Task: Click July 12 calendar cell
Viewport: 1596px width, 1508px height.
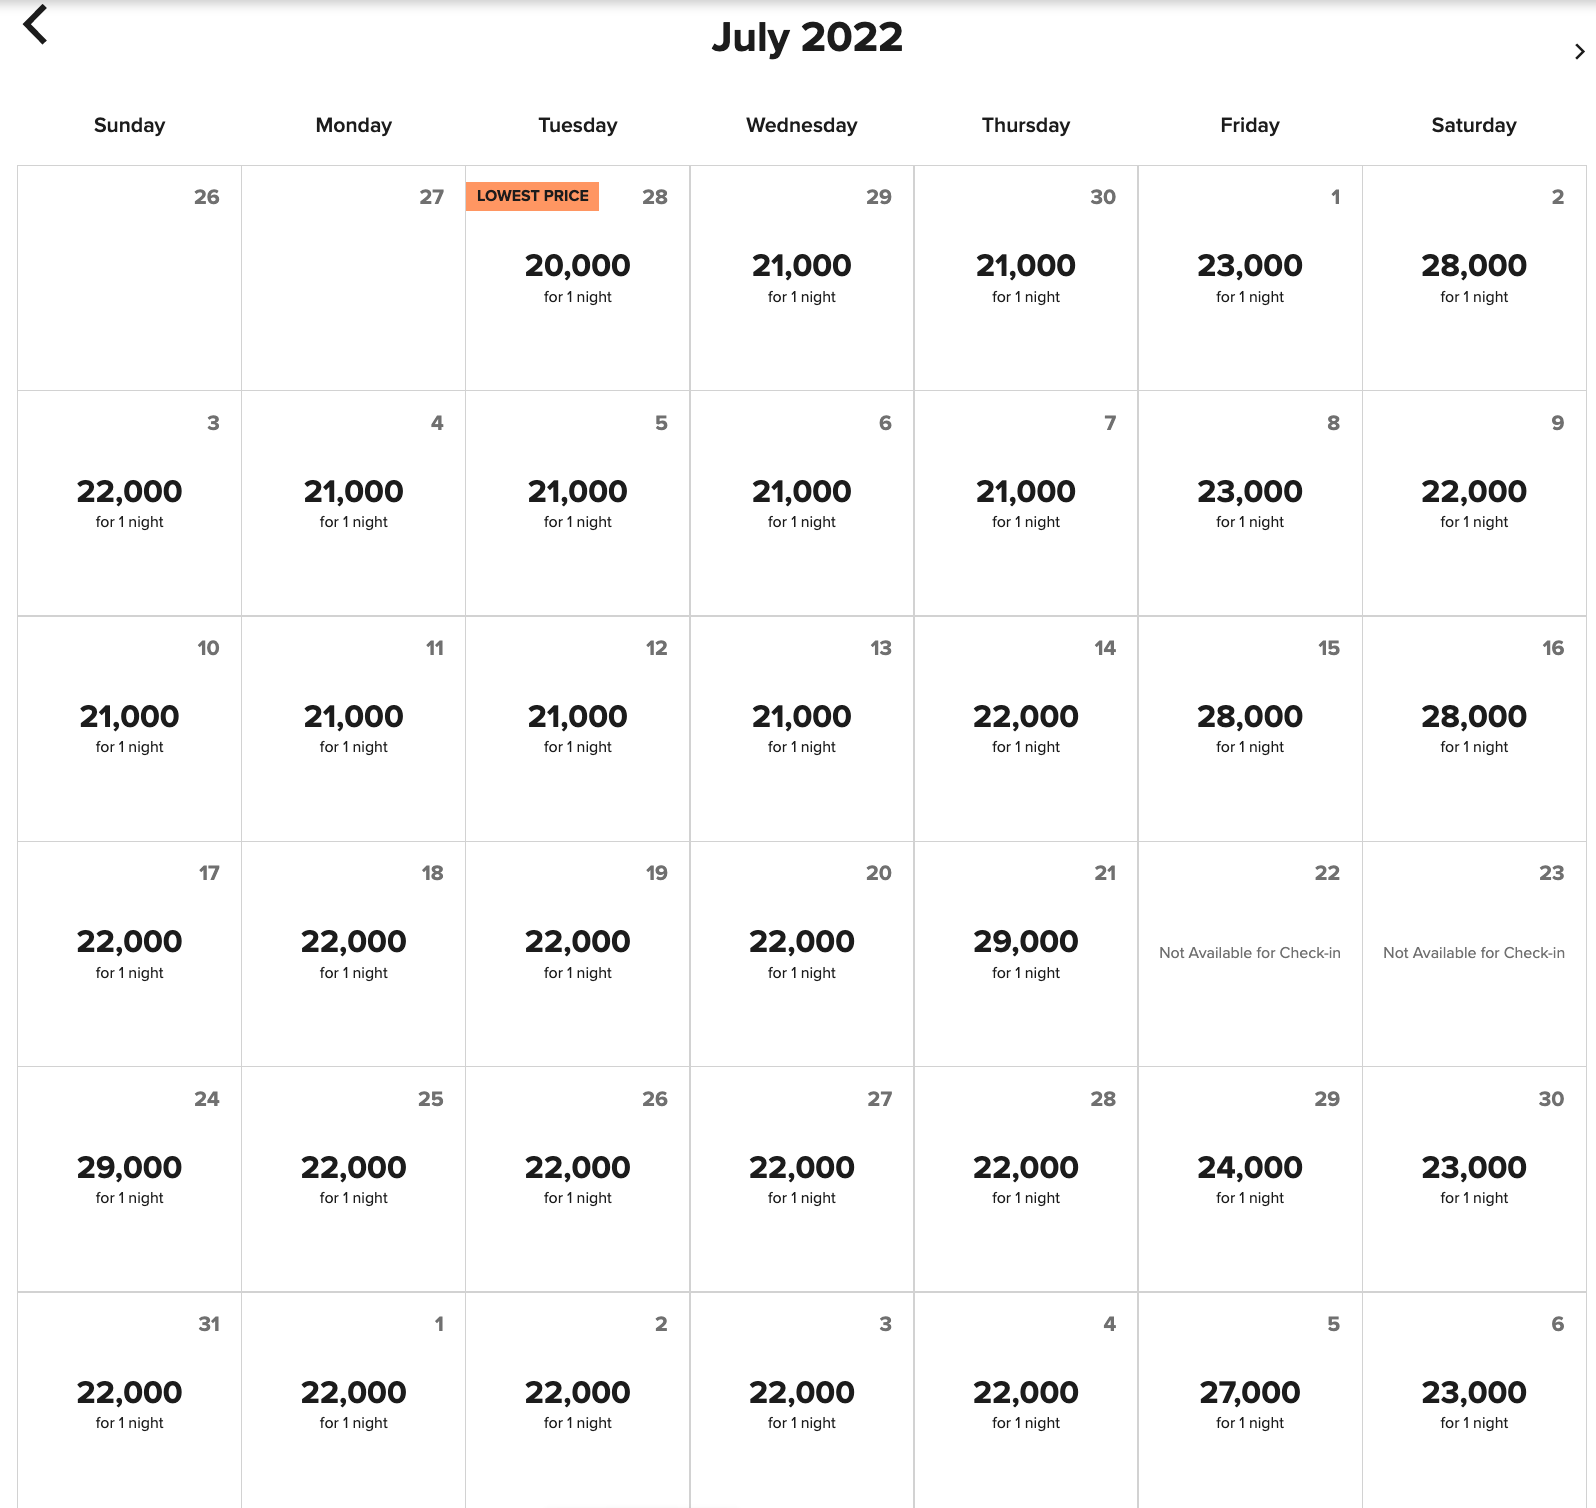Action: [x=577, y=728]
